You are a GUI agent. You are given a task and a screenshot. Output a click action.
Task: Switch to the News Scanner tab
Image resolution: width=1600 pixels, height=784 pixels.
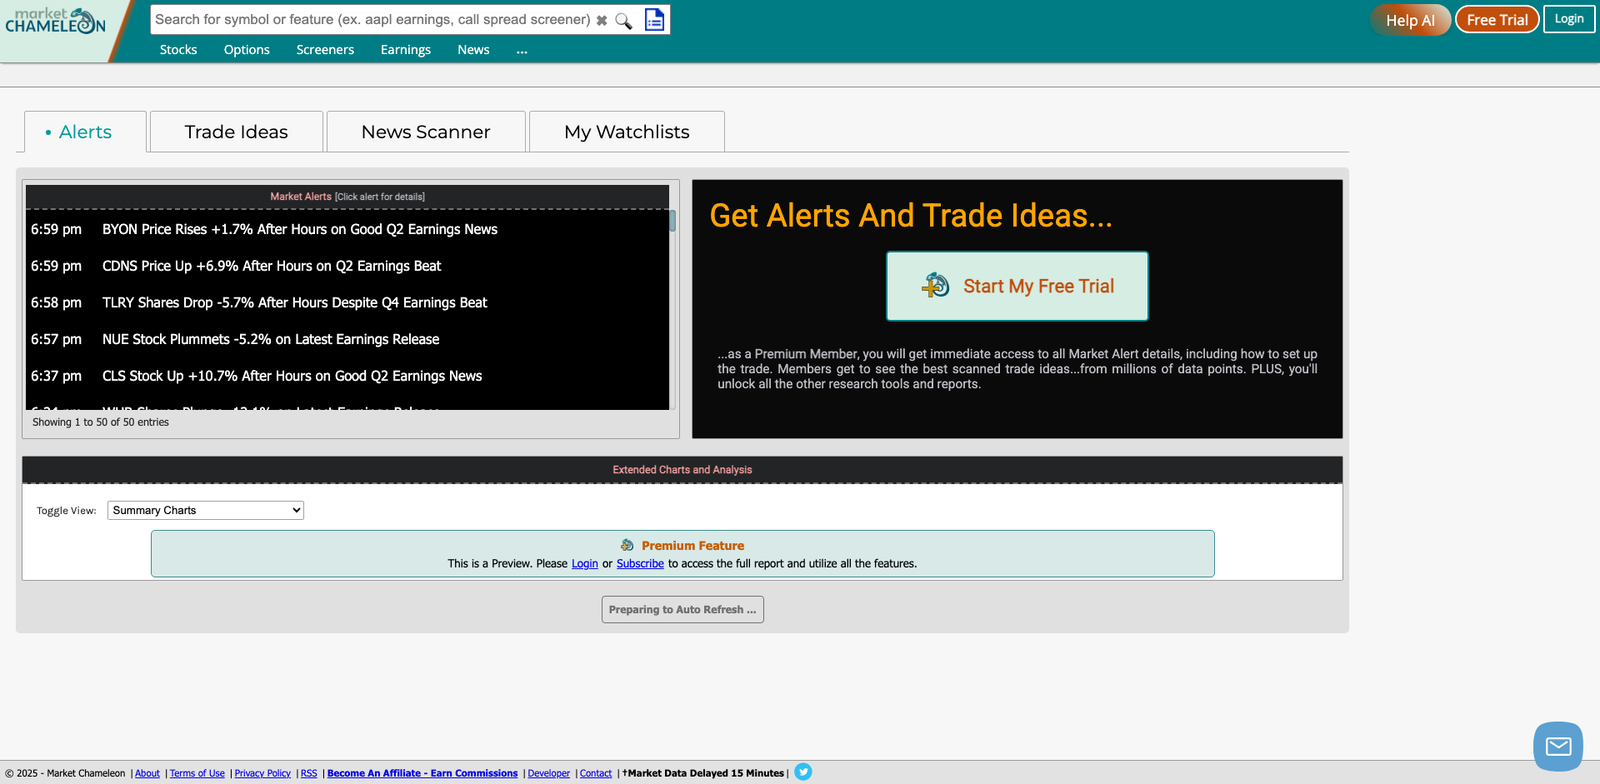coord(426,132)
